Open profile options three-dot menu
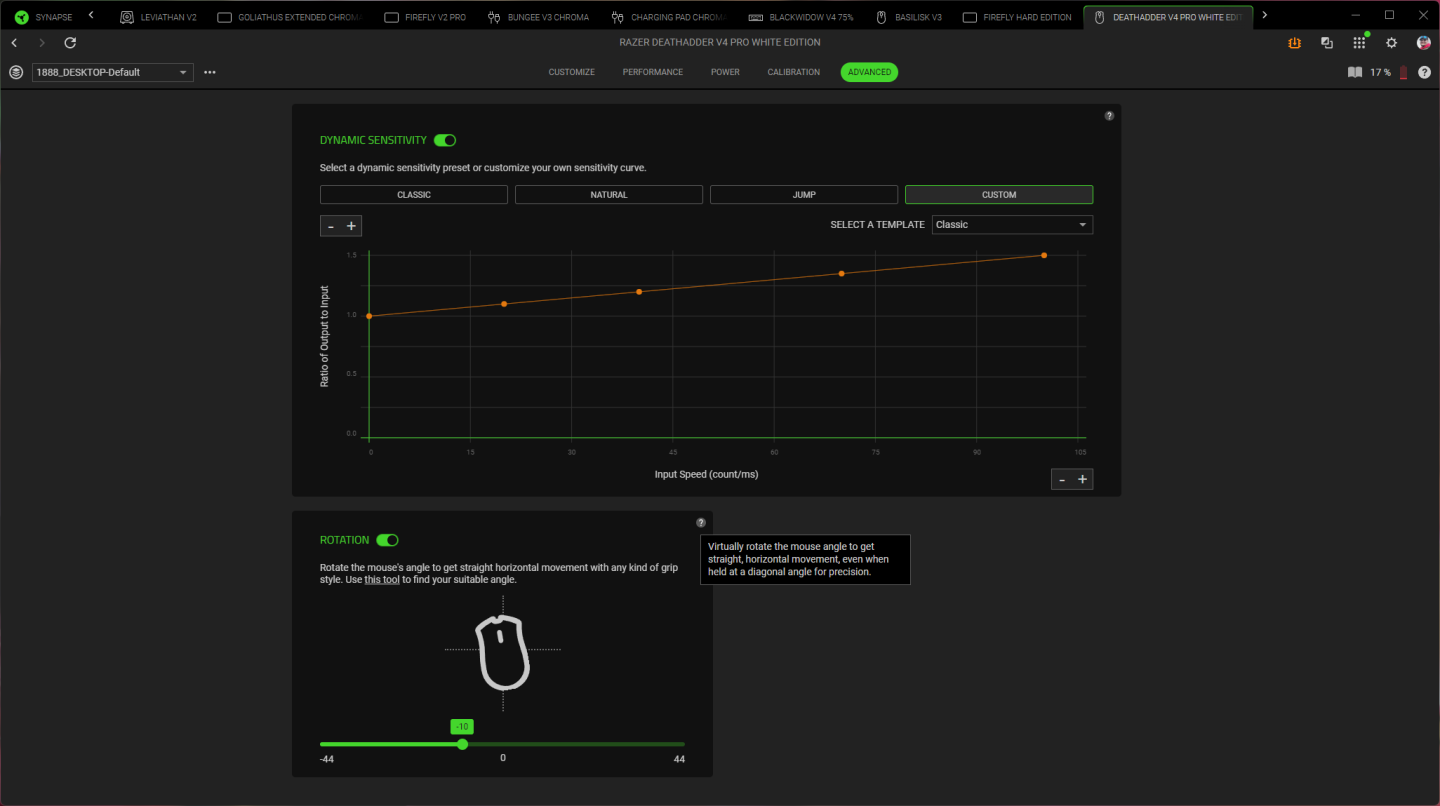1440x806 pixels. point(210,72)
